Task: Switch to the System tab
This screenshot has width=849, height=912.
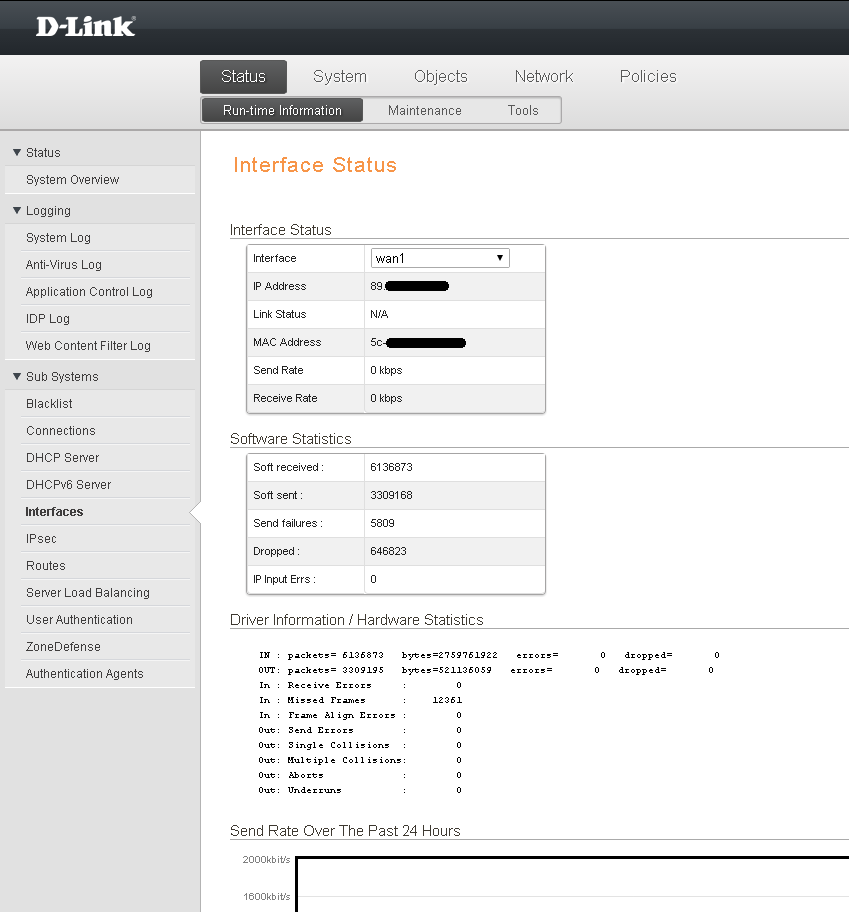Action: 339,77
